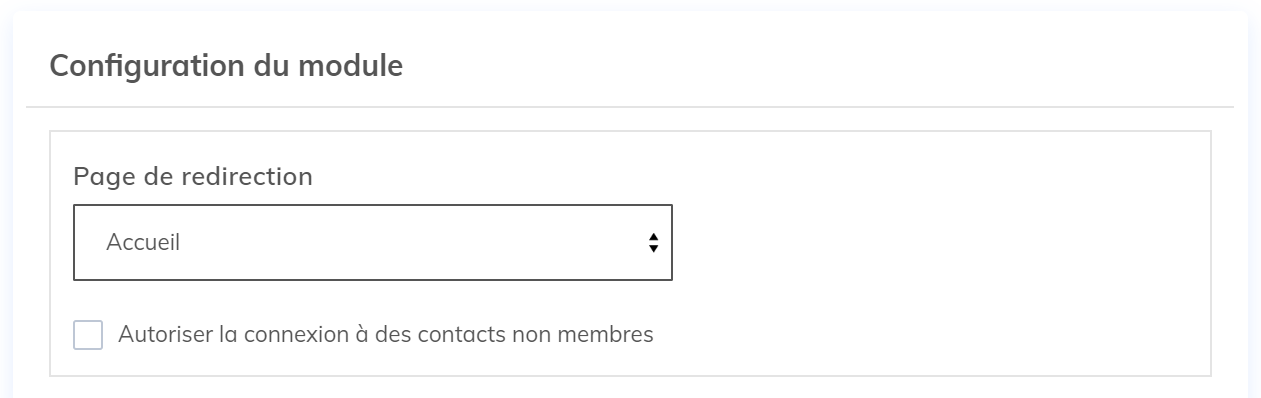
Task: Enable Autoriser la connexion checkbox
Action: [88, 335]
